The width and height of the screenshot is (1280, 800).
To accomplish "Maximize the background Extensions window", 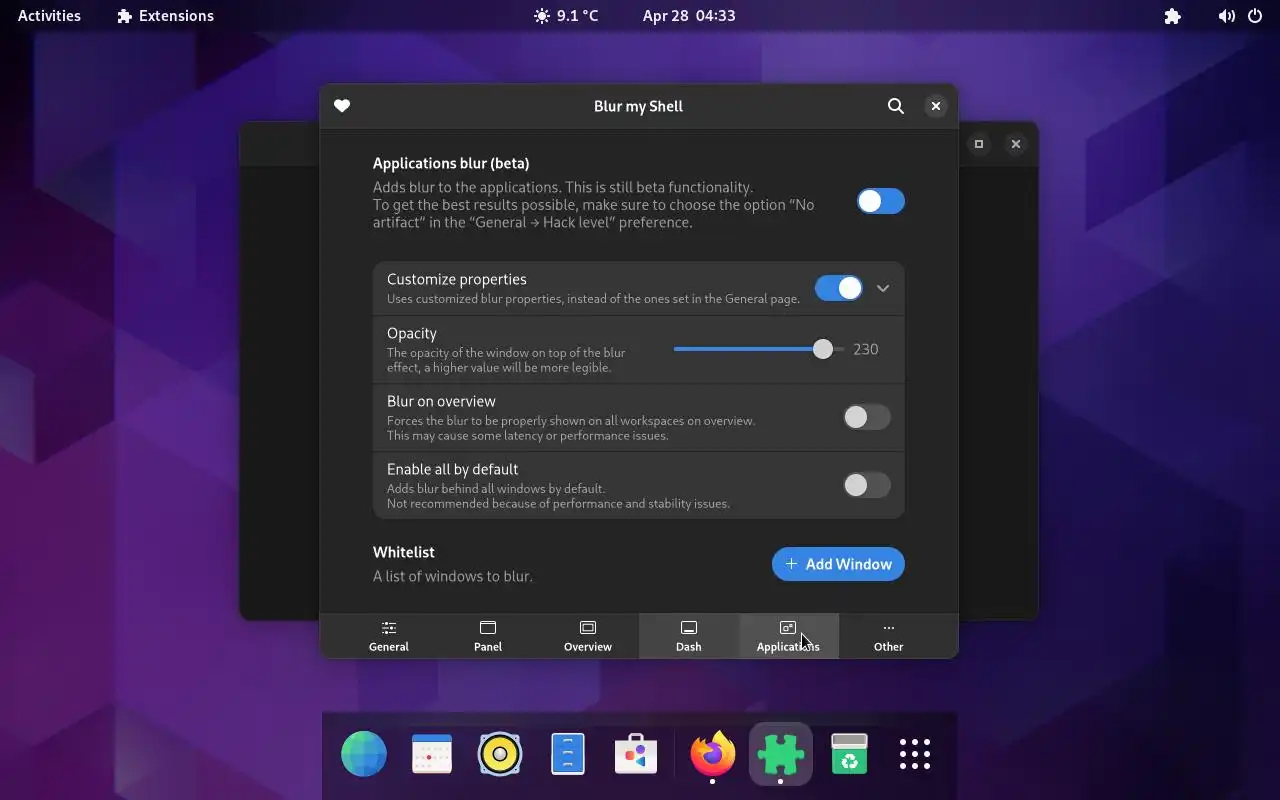I will [x=979, y=144].
